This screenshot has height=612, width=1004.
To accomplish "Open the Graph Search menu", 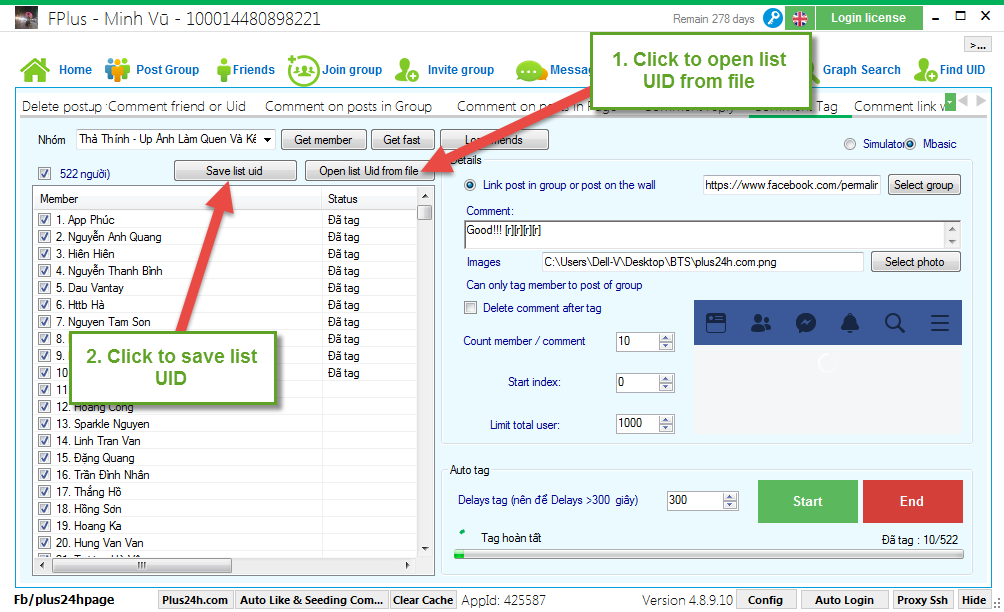I will point(861,70).
